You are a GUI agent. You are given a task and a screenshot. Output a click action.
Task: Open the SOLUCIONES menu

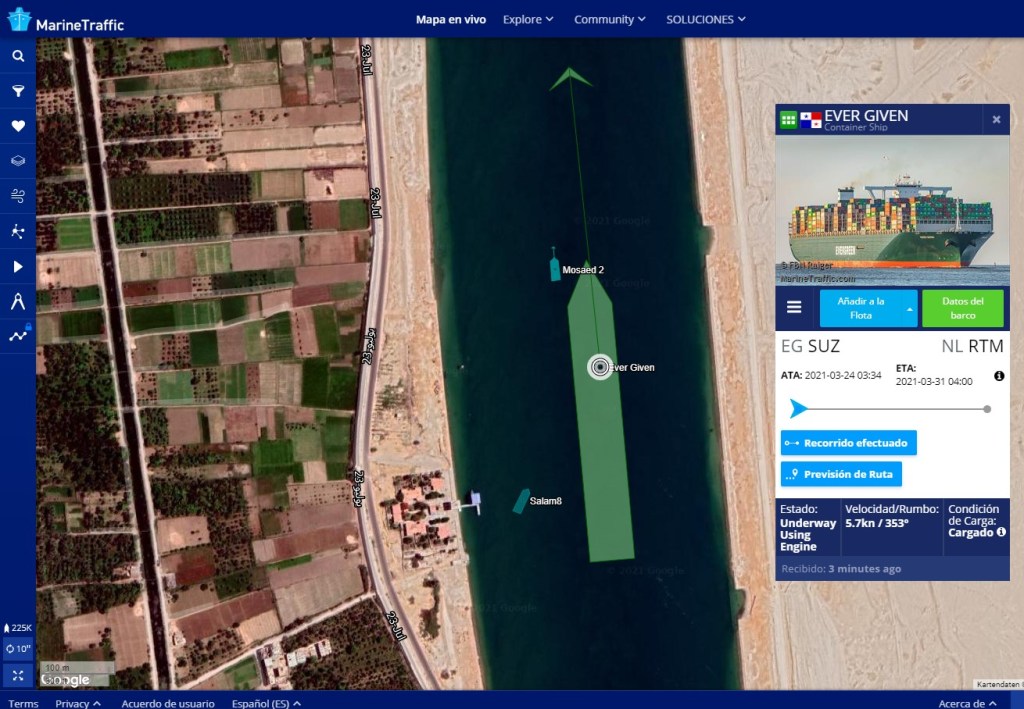tap(706, 19)
